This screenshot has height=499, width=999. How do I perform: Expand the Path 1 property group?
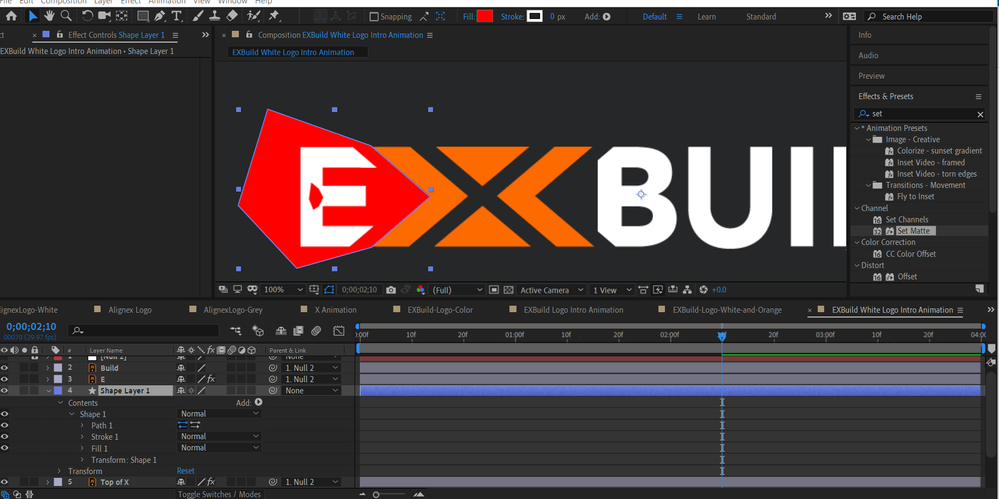point(82,425)
